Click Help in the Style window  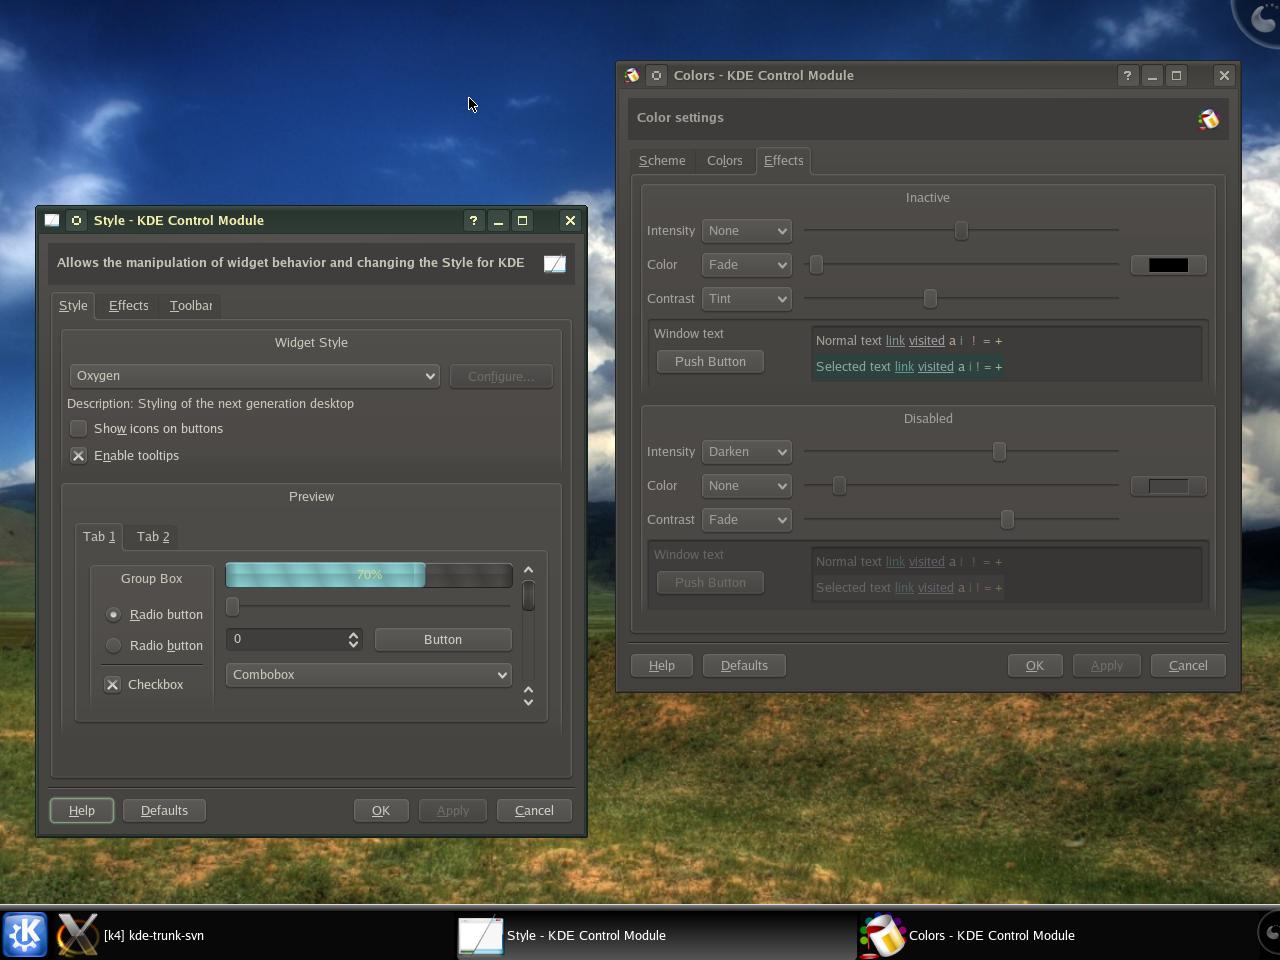[x=82, y=810]
